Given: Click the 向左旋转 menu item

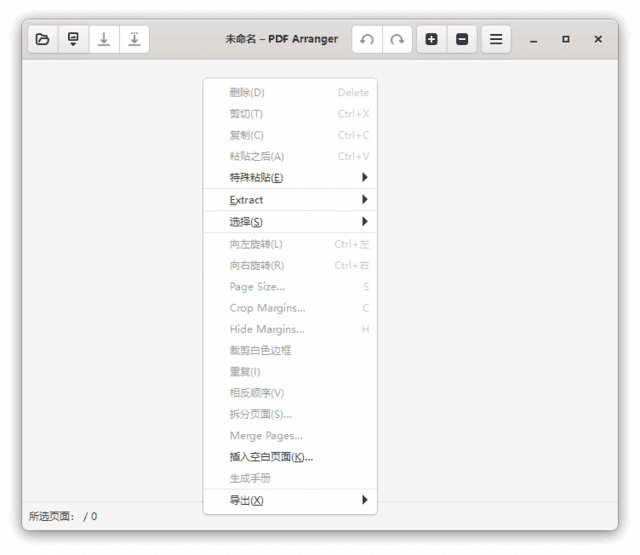Looking at the screenshot, I should 256,244.
